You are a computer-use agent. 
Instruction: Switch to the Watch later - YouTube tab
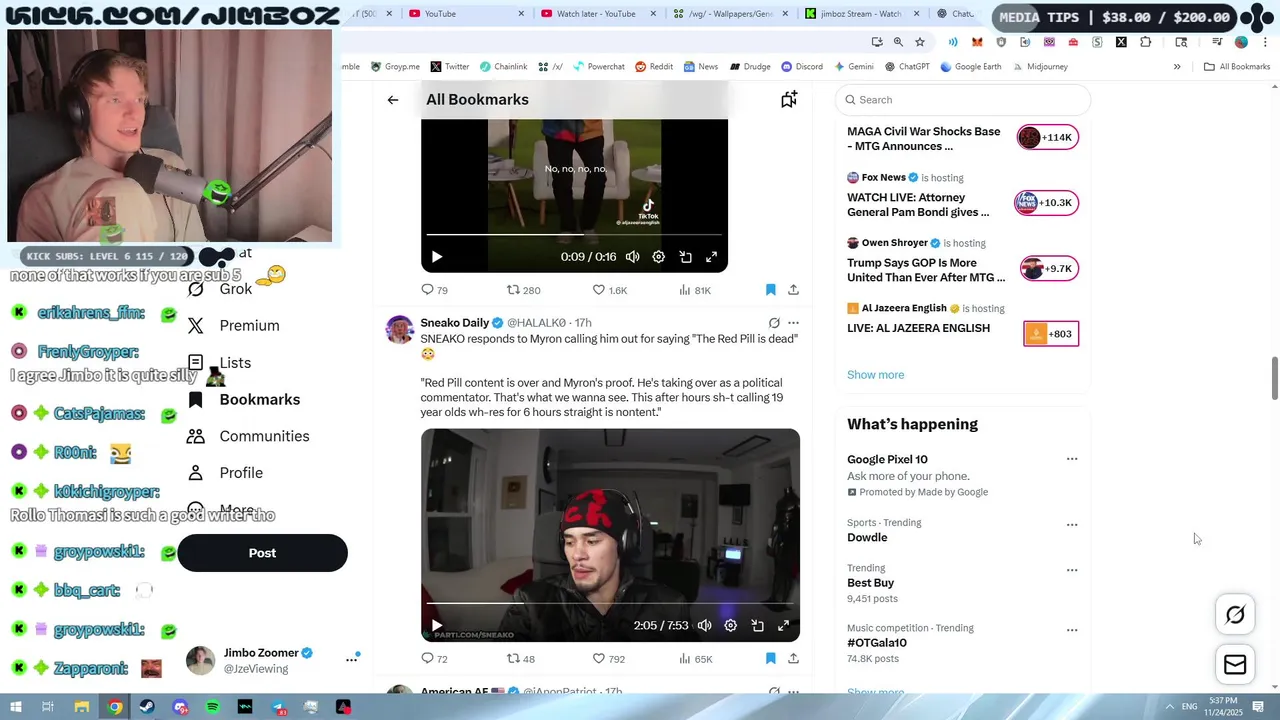click(x=595, y=14)
